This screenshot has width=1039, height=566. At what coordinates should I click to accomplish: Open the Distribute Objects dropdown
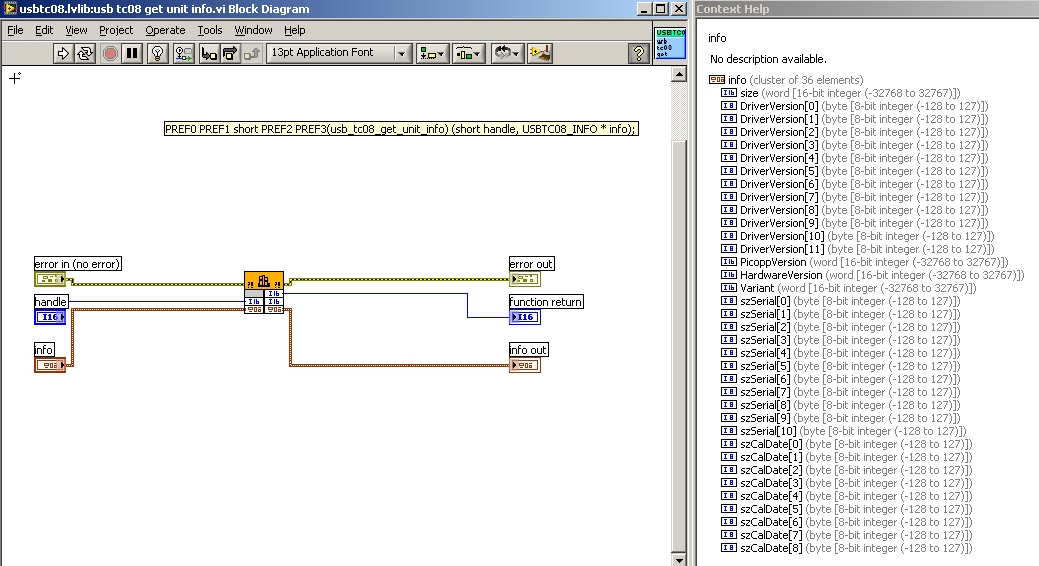coord(467,53)
